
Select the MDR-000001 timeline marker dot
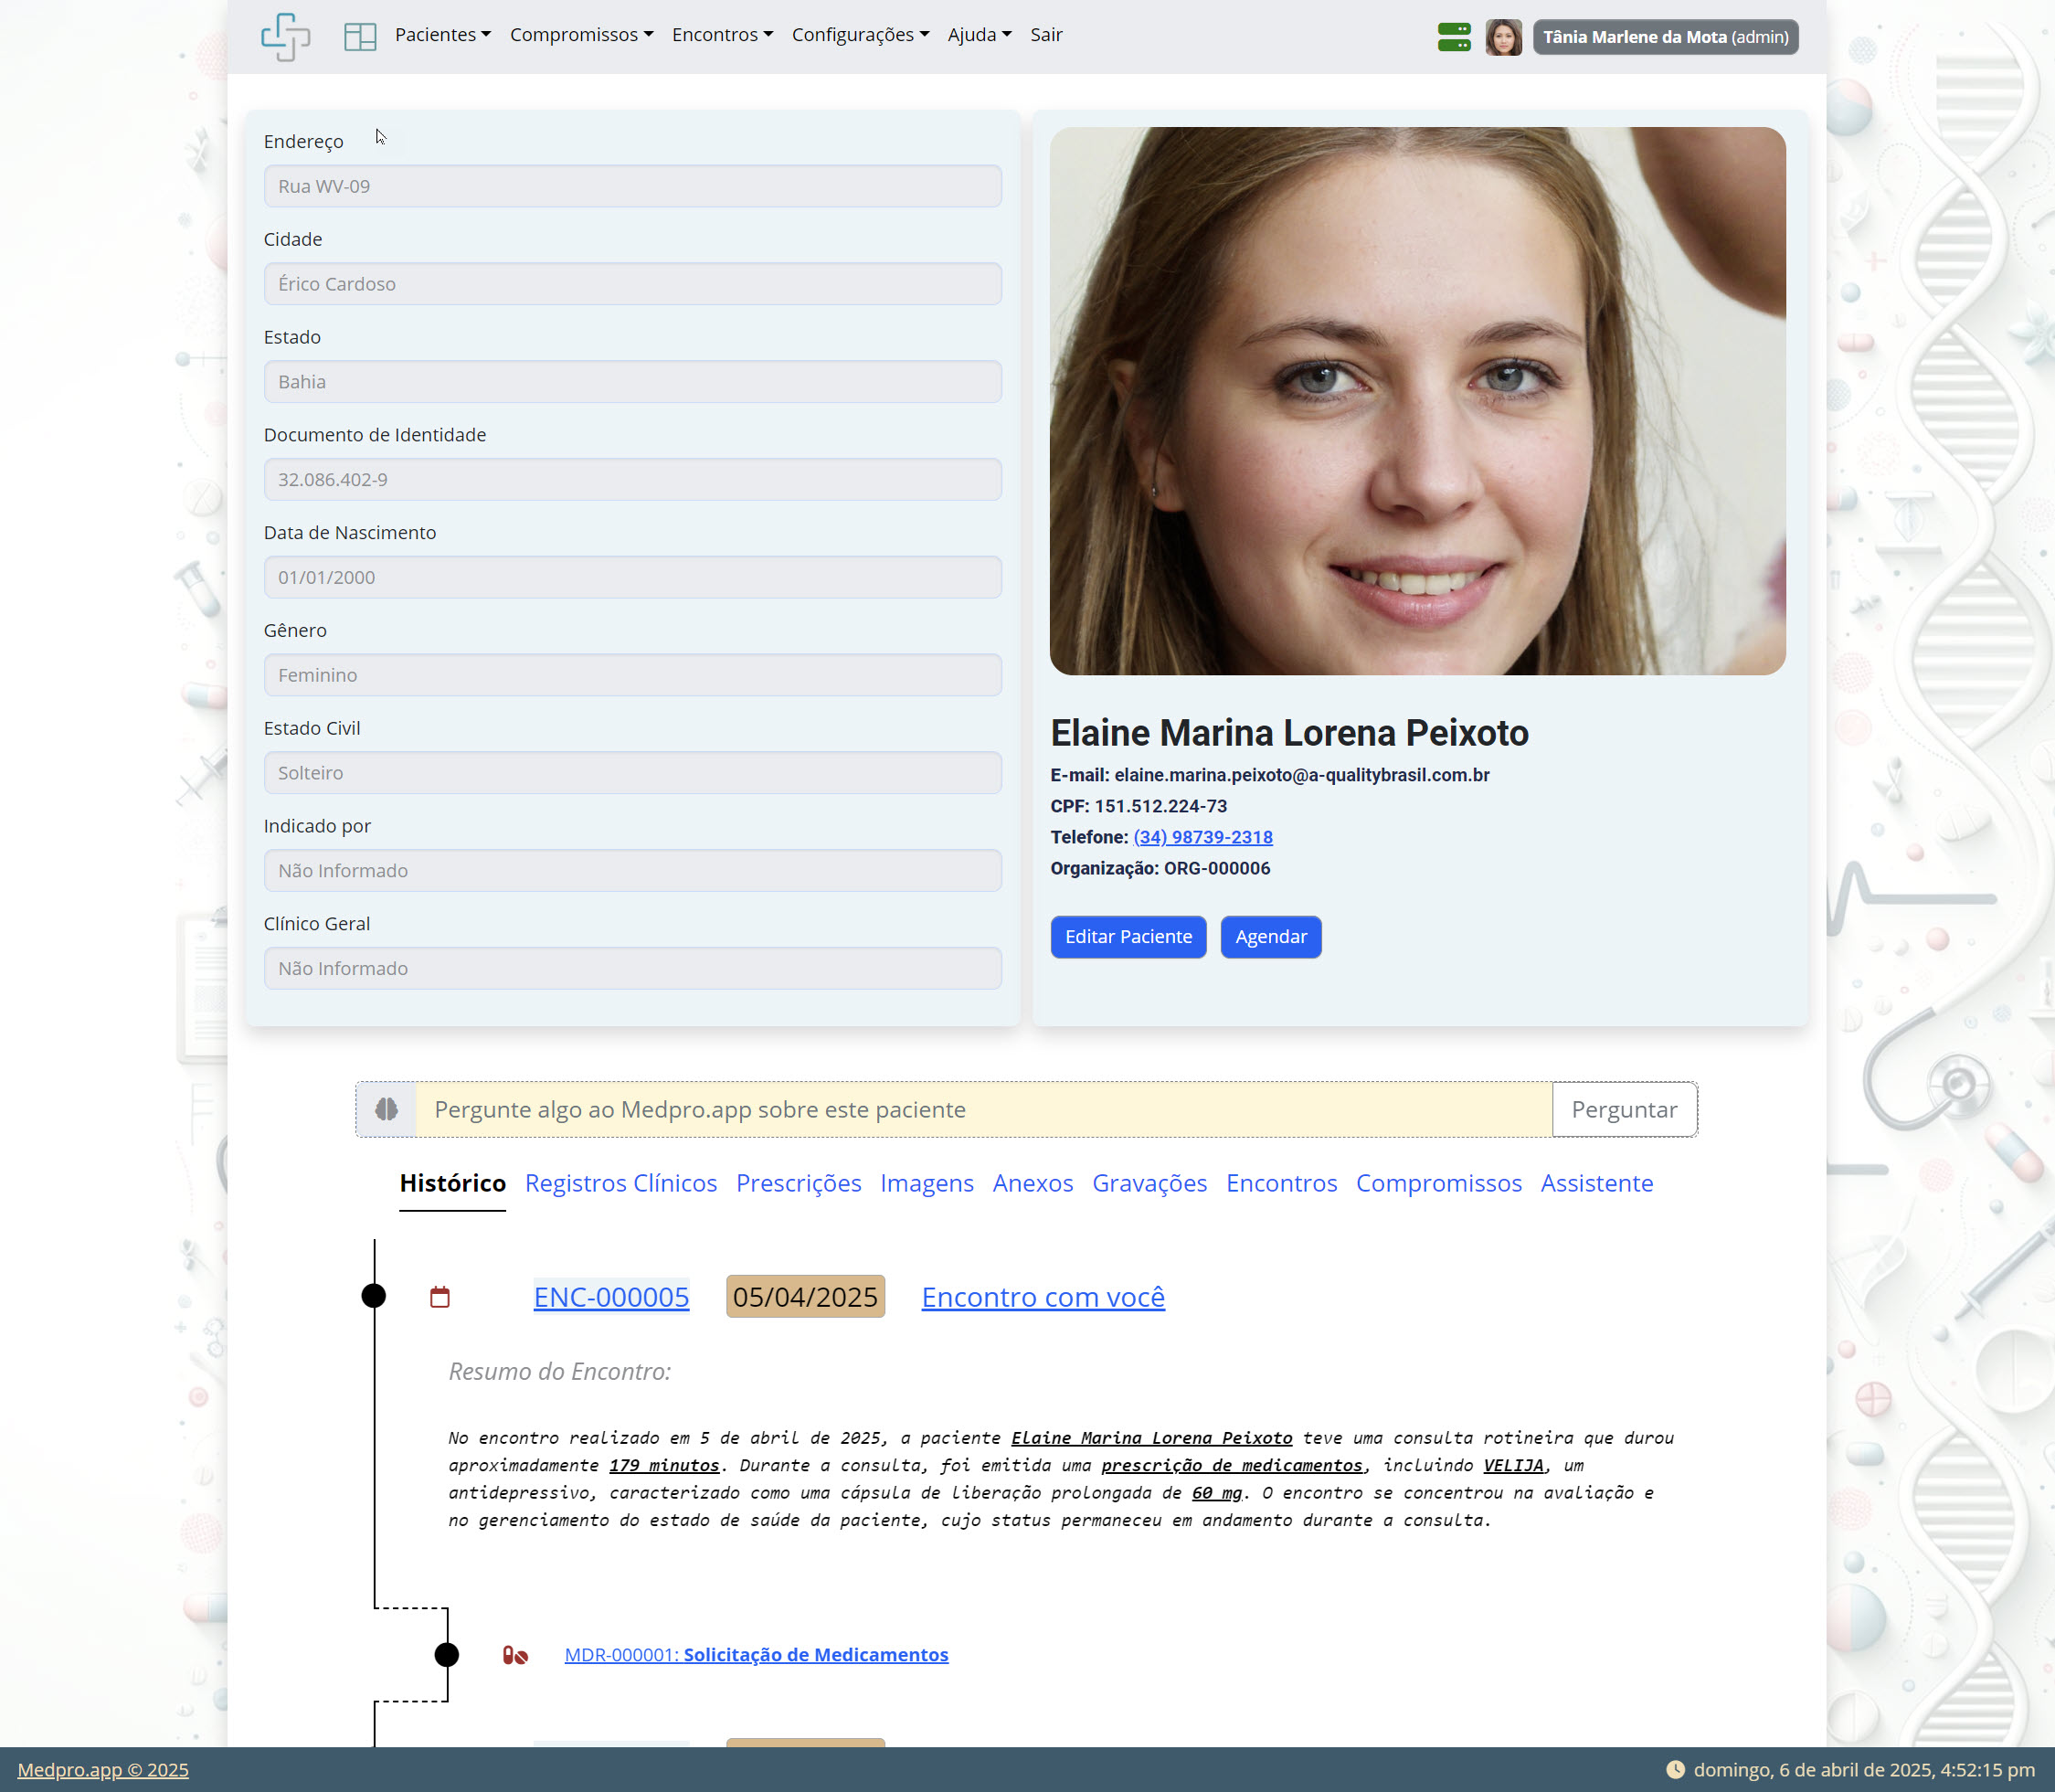(x=447, y=1655)
